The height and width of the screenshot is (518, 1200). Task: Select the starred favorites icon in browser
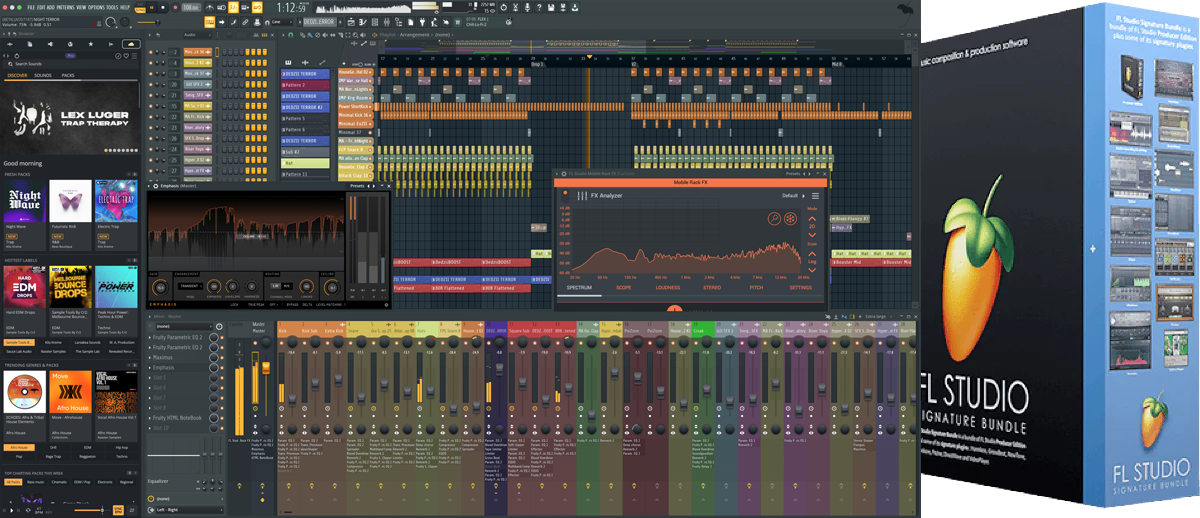91,44
